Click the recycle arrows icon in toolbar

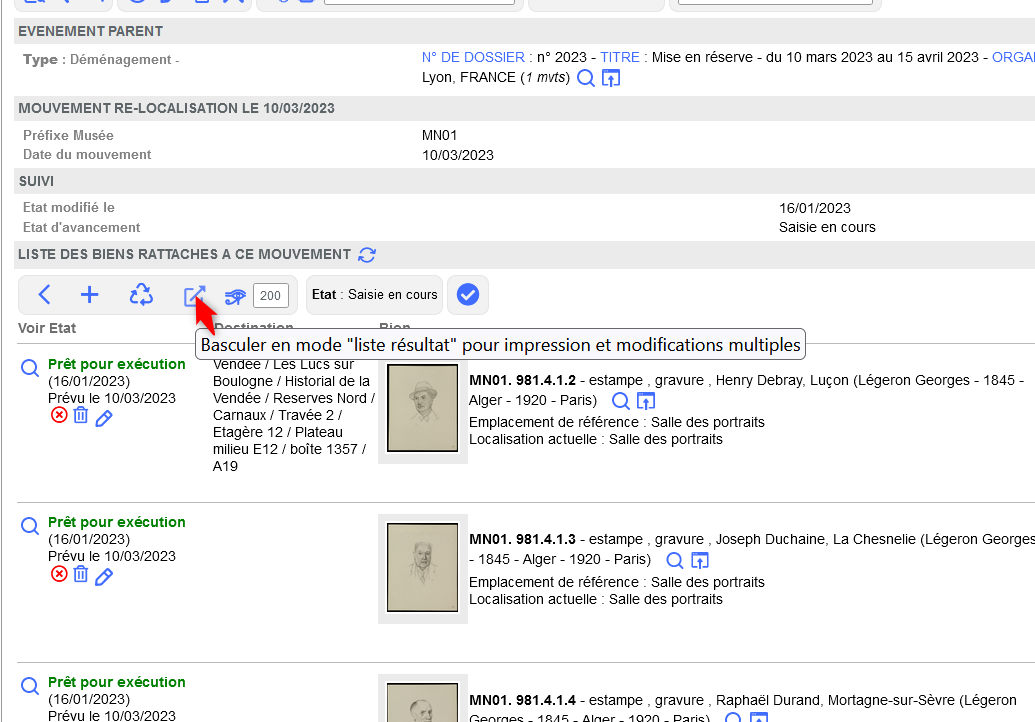pyautogui.click(x=141, y=294)
